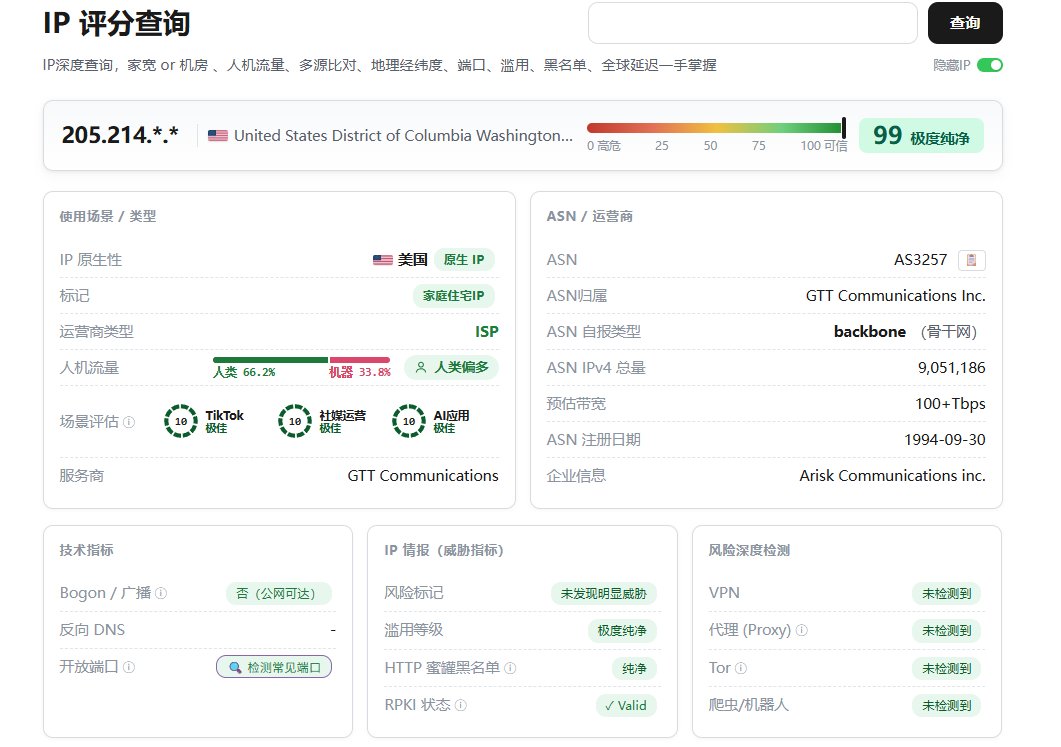The height and width of the screenshot is (747, 1061).
Task: Click the magnifier icon in 检测常见端口
Action: (x=235, y=668)
